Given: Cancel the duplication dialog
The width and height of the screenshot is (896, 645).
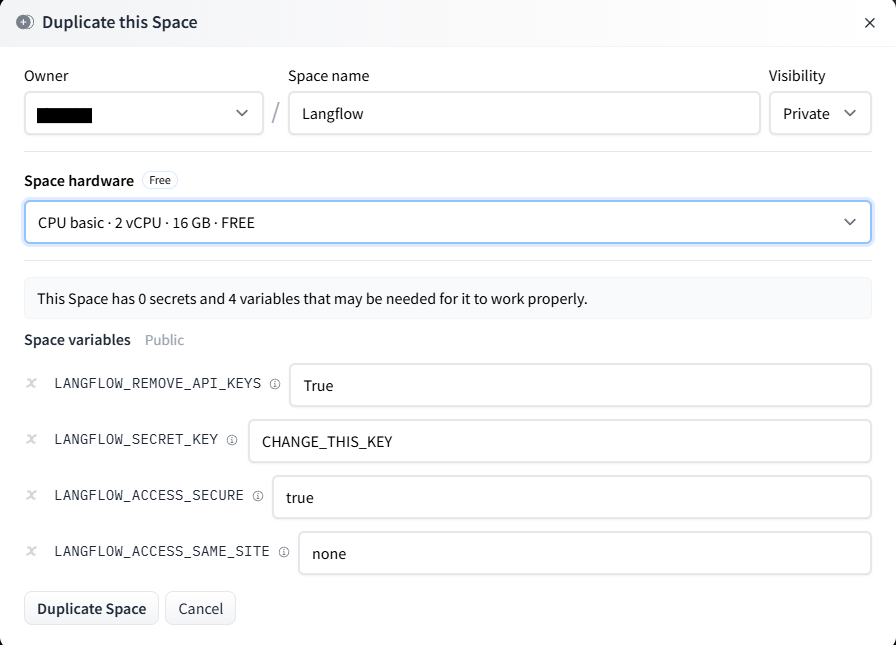Looking at the screenshot, I should pos(201,608).
